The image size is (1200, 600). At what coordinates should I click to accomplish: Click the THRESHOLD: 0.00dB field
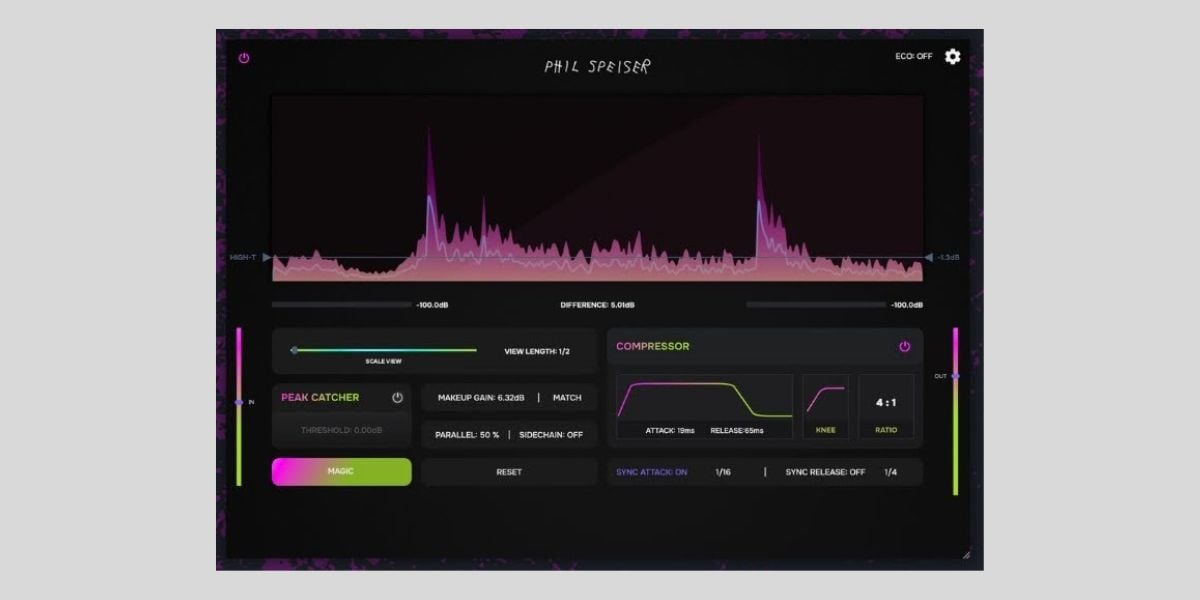[x=342, y=430]
